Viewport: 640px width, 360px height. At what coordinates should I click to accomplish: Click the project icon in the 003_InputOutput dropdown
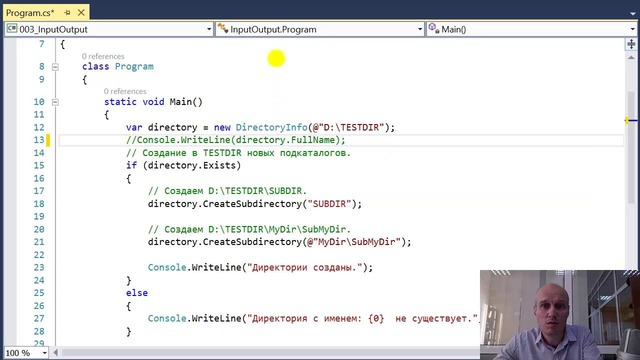pos(12,29)
